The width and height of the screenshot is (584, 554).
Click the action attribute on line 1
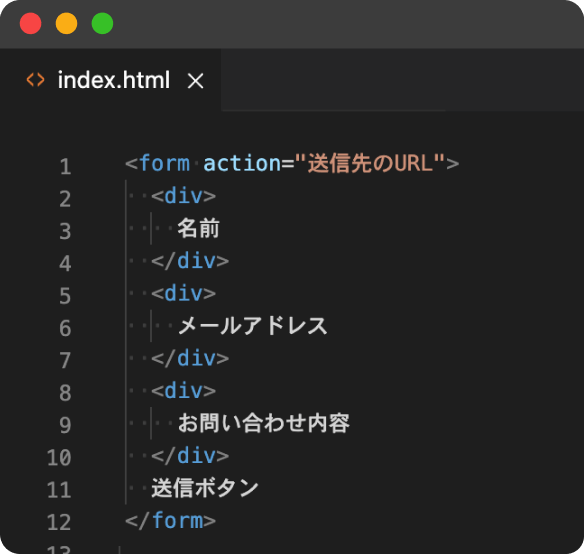242,163
